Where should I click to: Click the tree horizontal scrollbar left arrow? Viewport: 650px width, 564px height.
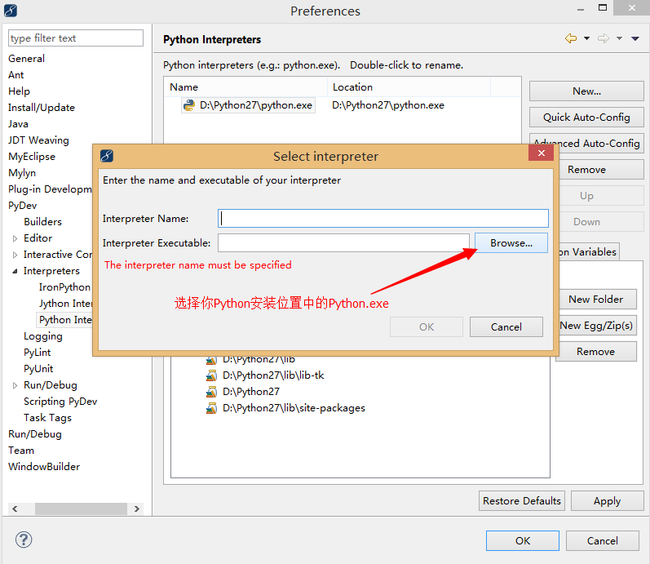[15, 509]
